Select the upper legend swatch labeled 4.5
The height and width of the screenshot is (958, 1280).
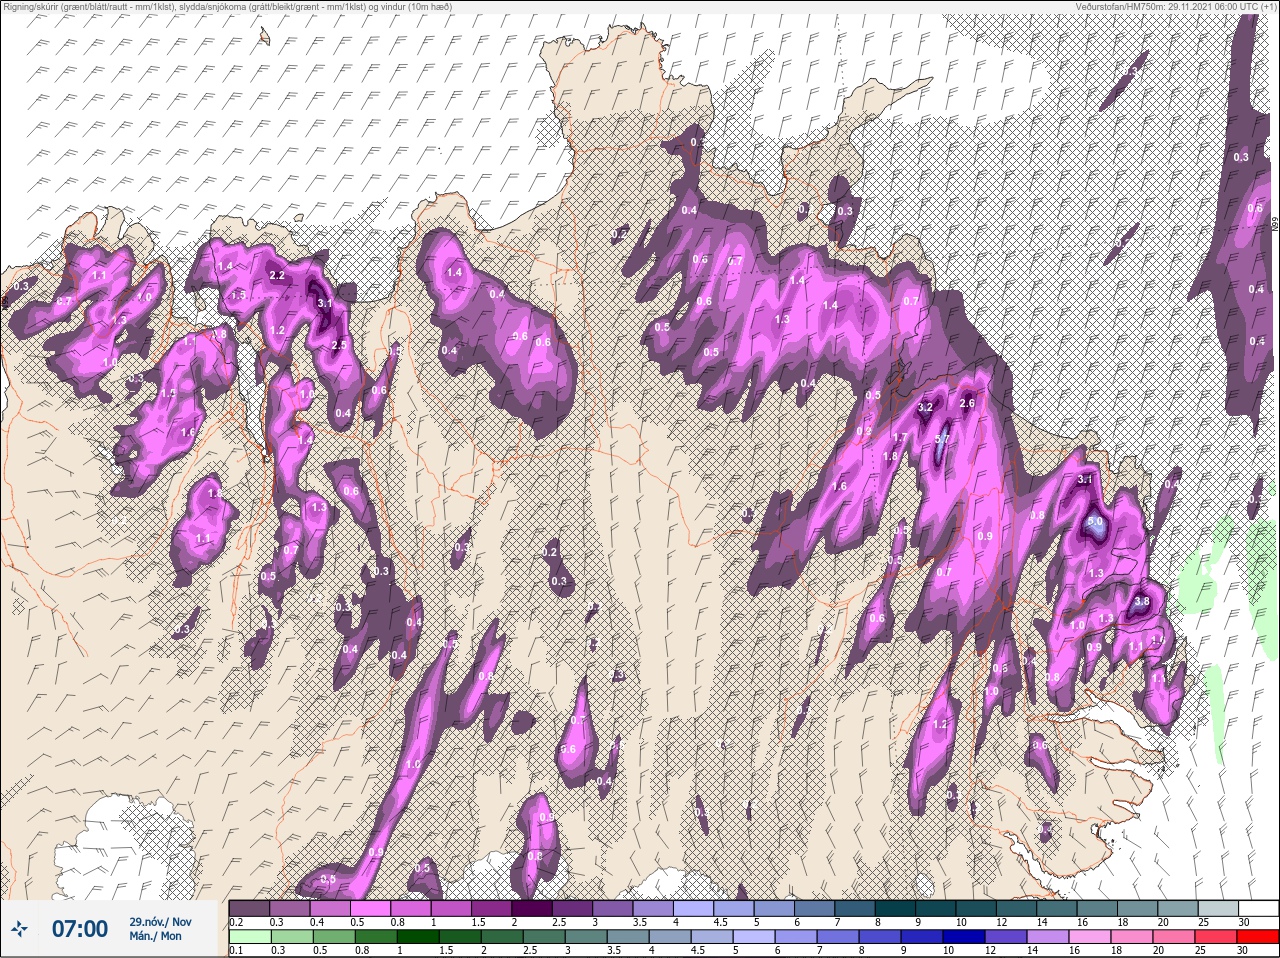click(x=736, y=908)
